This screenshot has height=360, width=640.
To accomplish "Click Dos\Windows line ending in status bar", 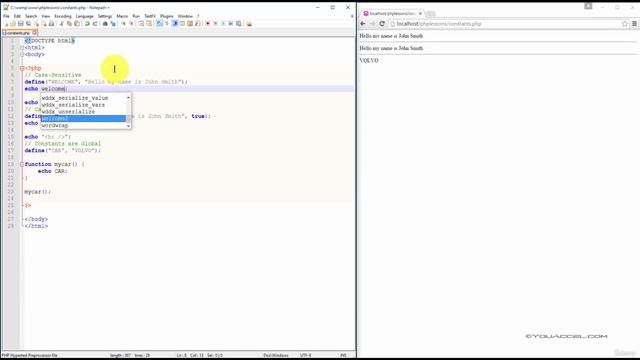I will tap(276, 355).
